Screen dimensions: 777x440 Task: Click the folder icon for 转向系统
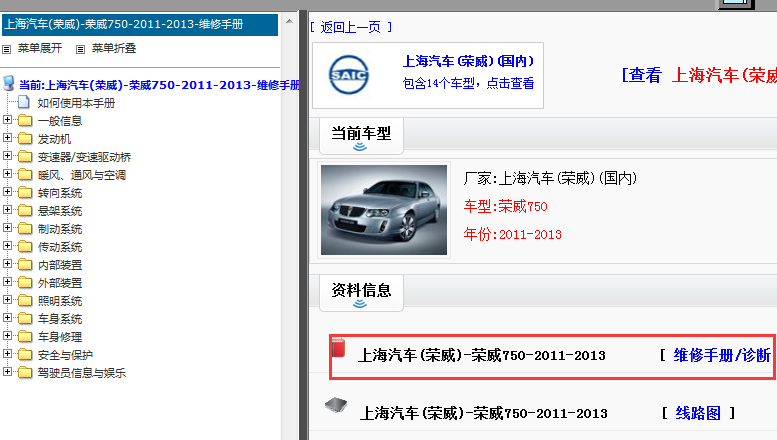coord(25,193)
